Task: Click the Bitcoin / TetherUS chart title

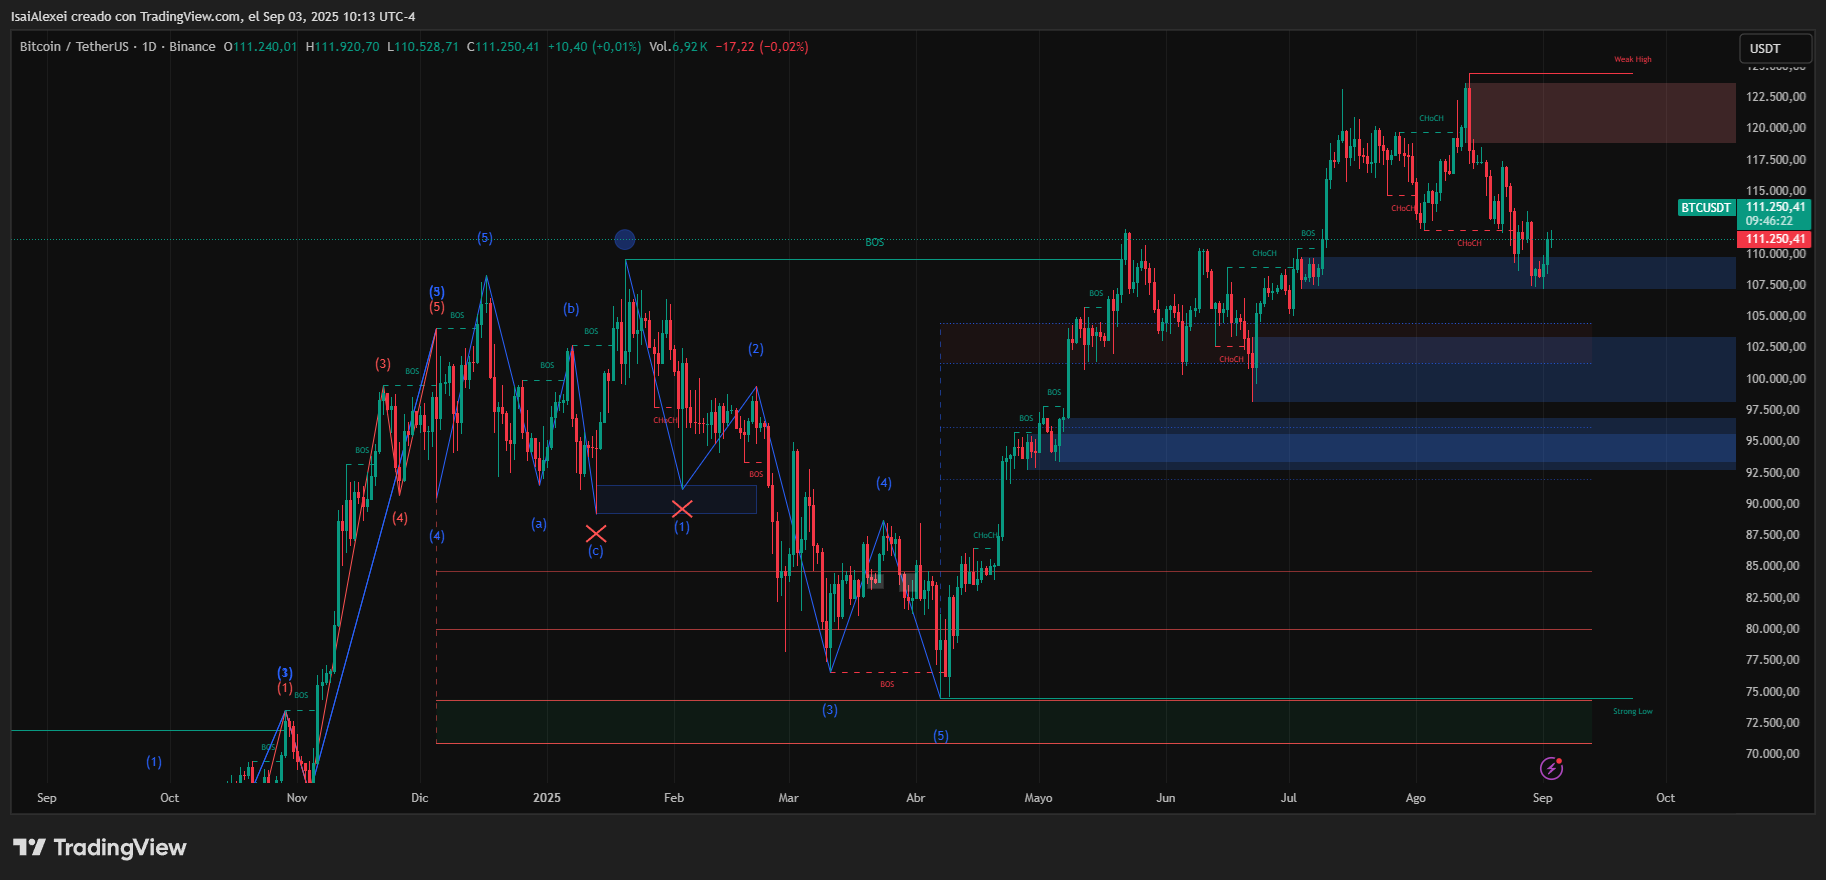Action: click(x=74, y=47)
